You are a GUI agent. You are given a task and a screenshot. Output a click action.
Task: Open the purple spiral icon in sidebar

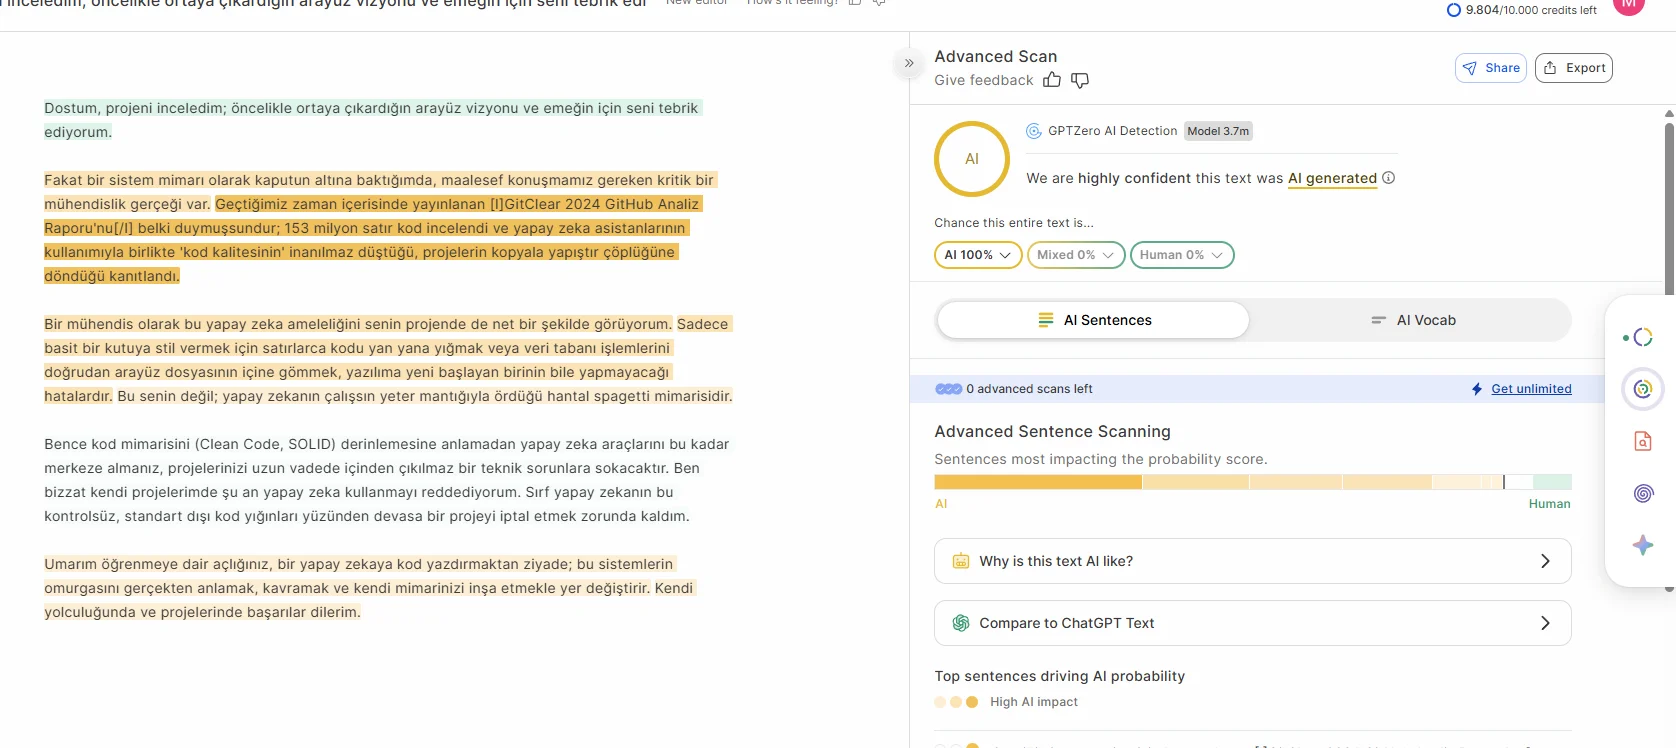click(x=1642, y=493)
